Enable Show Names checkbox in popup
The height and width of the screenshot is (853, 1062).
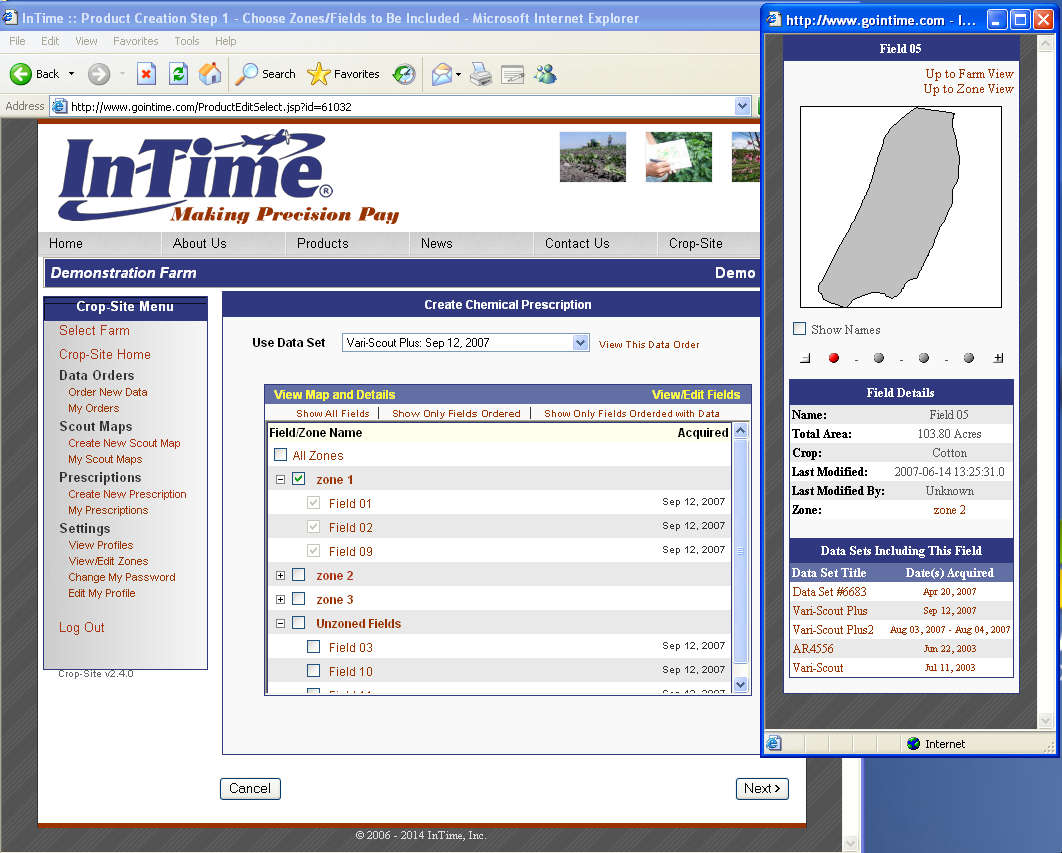coord(800,329)
